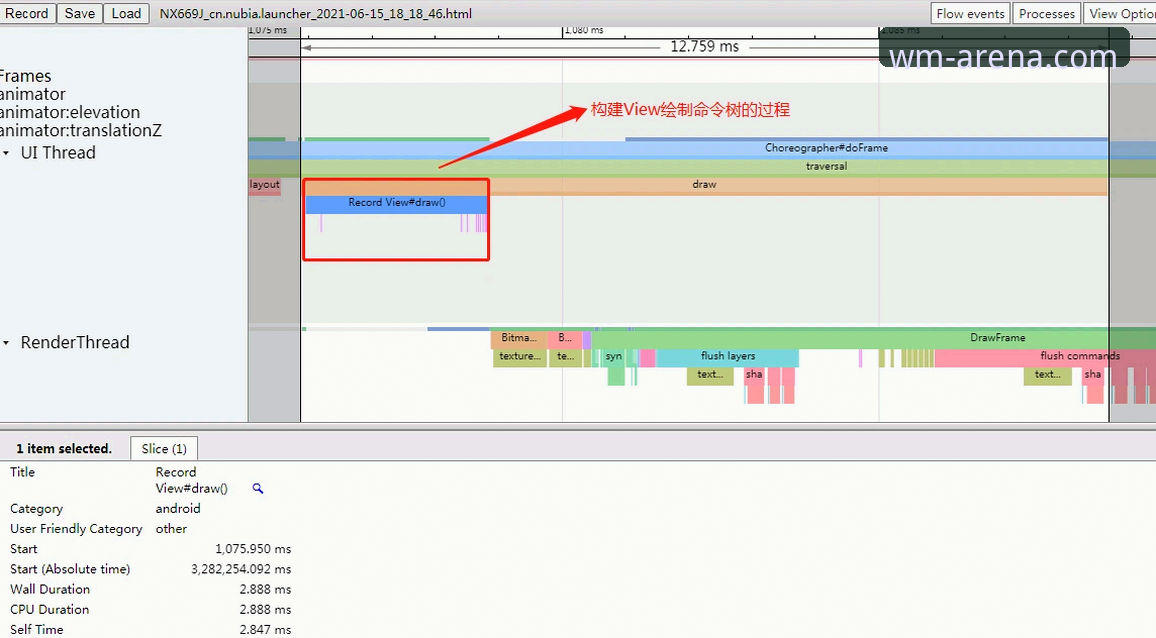Viewport: 1156px width, 638px height.
Task: Select the flush layers slice
Action: [x=727, y=356]
